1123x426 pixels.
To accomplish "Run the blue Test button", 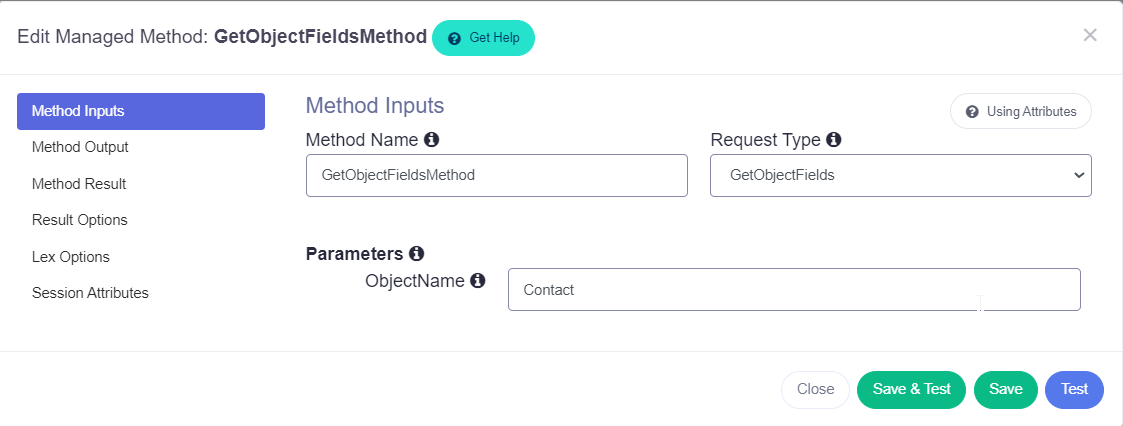I will pos(1074,390).
